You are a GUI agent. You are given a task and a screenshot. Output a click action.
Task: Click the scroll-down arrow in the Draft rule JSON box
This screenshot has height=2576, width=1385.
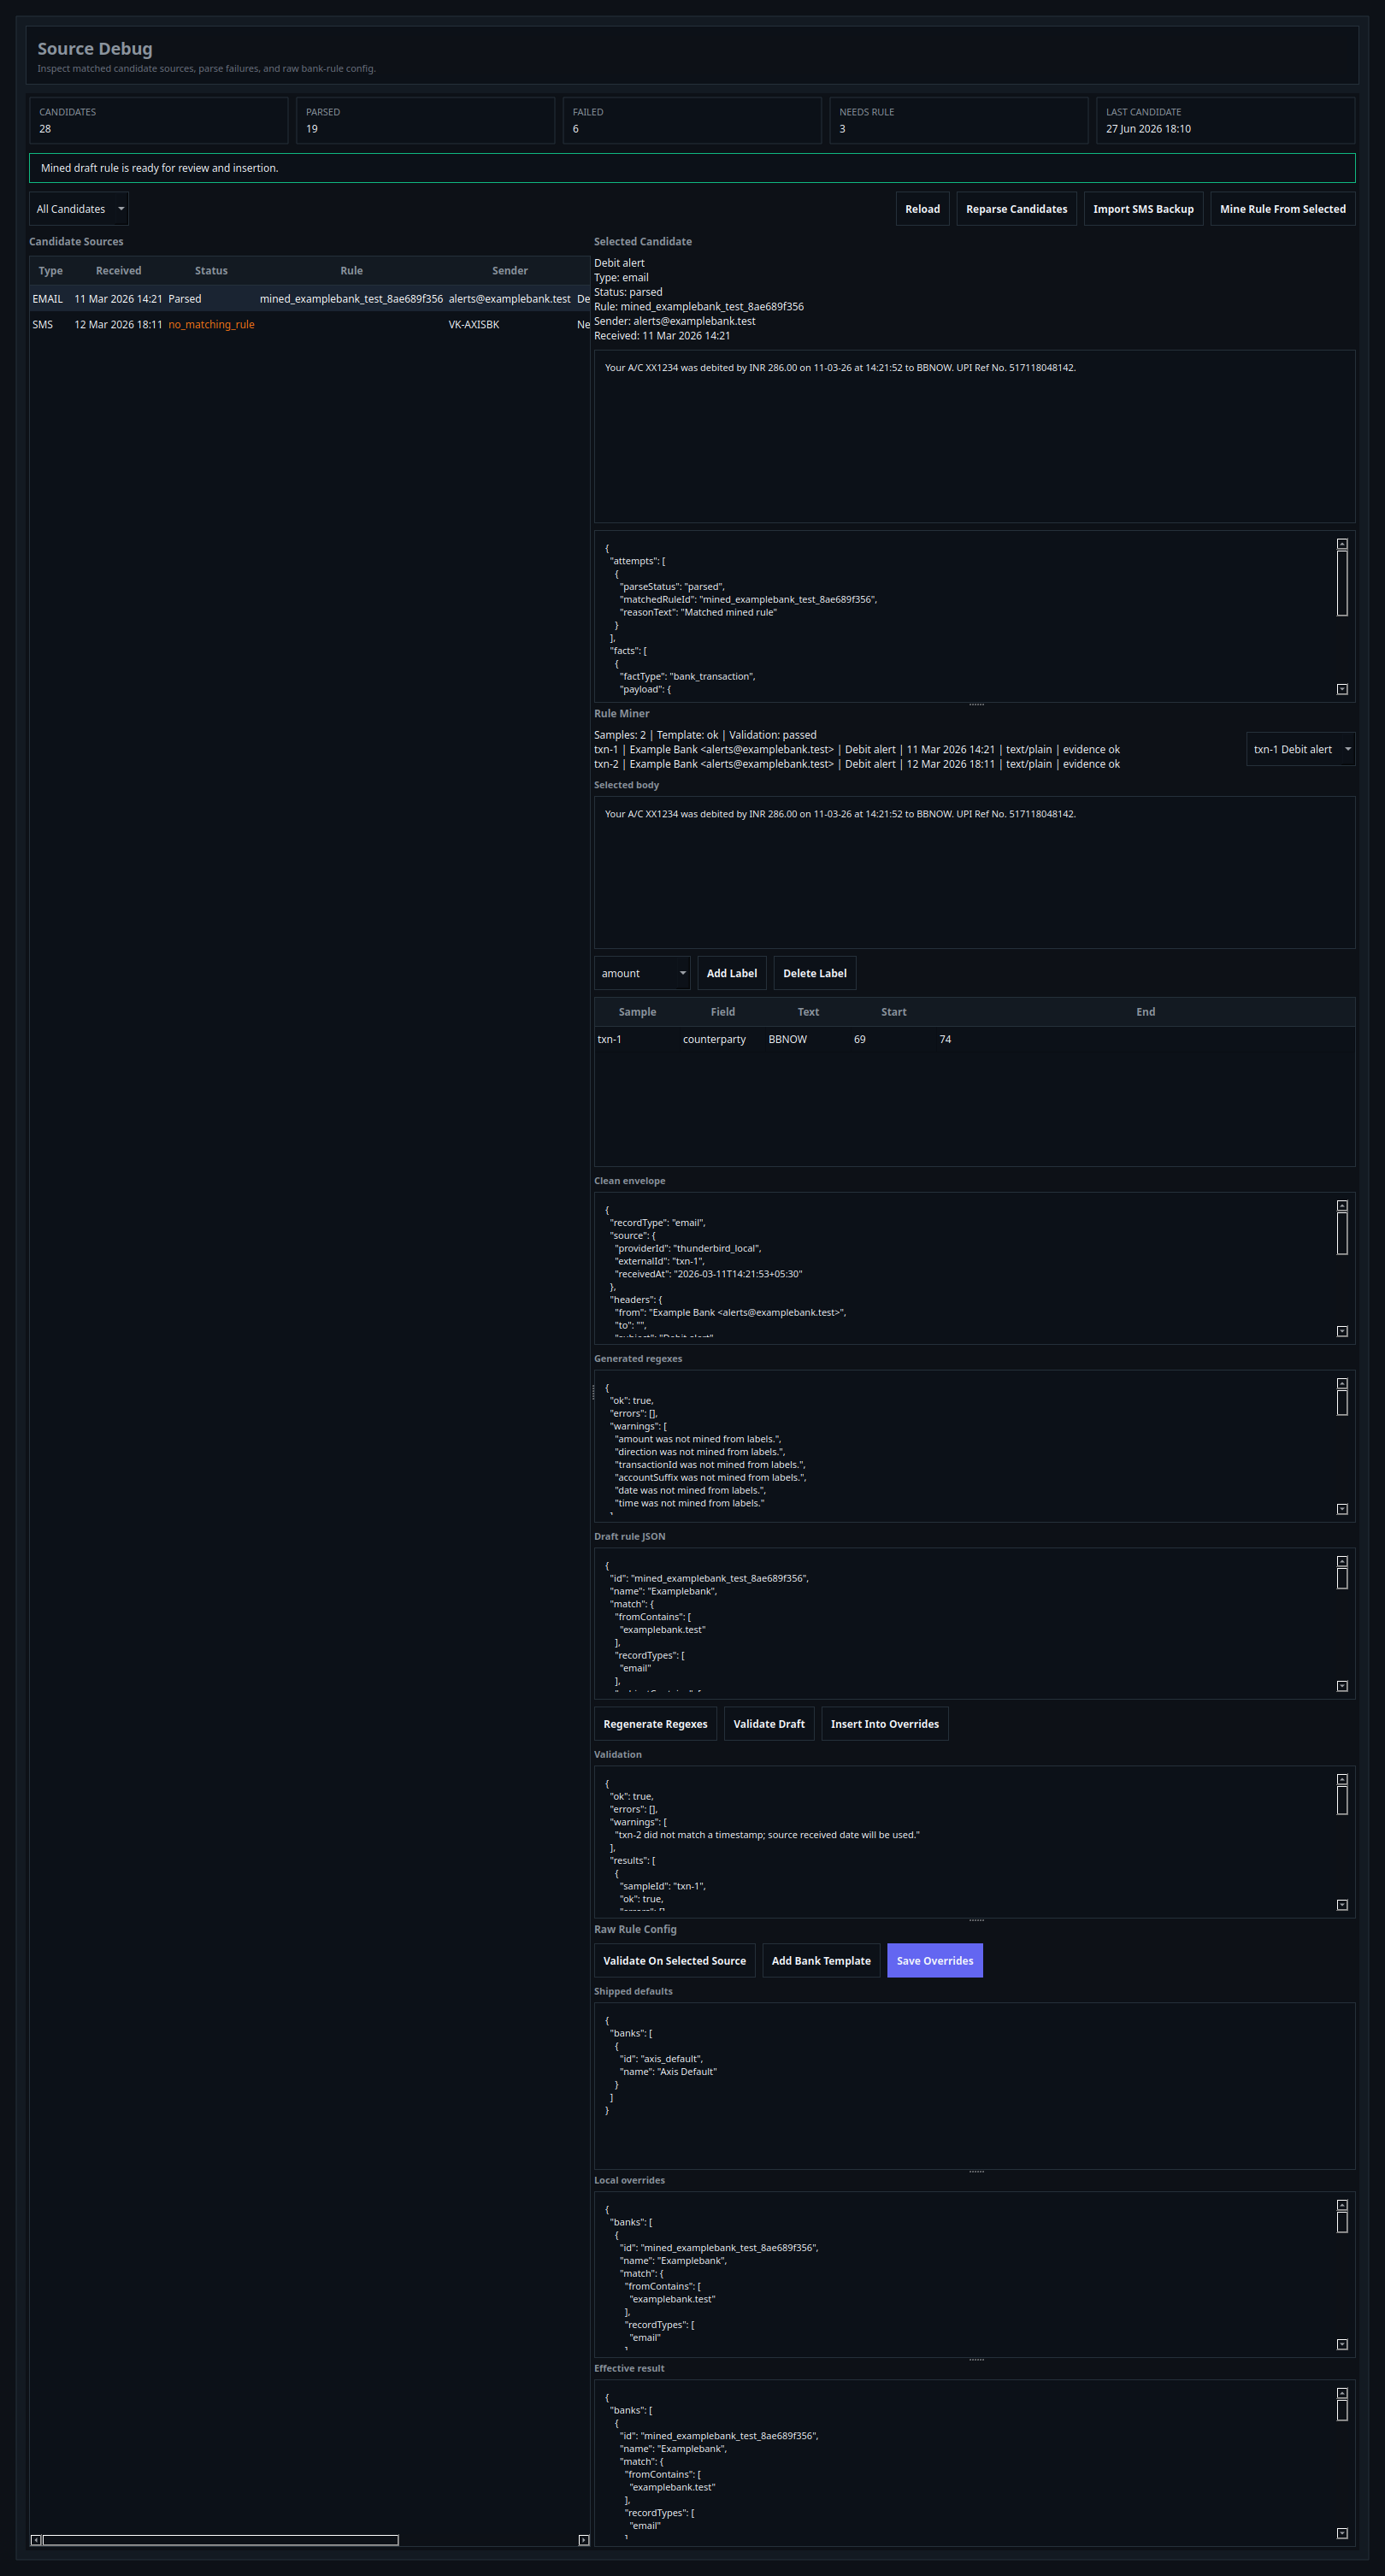[x=1342, y=1687]
